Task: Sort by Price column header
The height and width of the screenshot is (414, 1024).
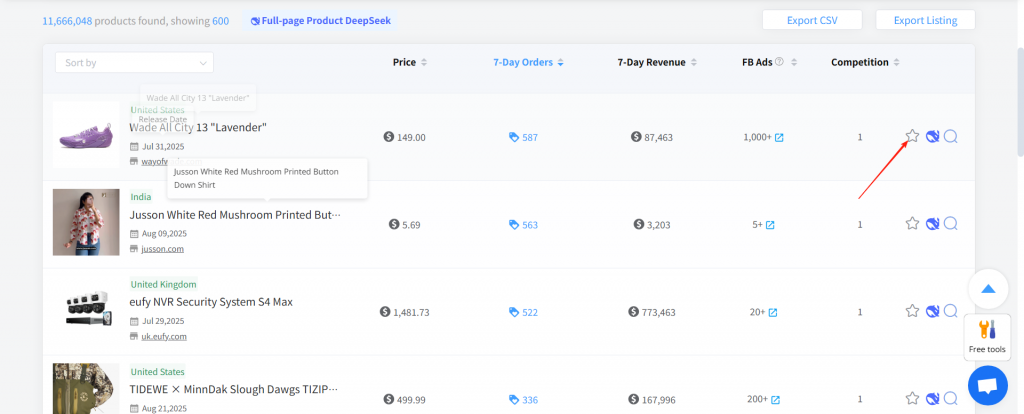Action: (410, 62)
